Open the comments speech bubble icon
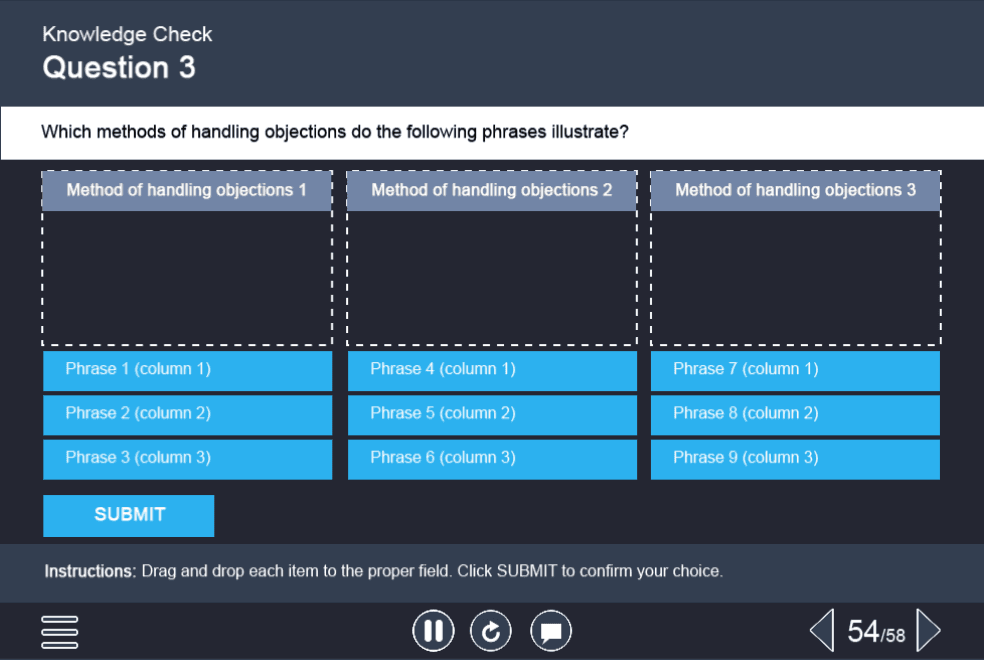Image resolution: width=984 pixels, height=660 pixels. click(x=550, y=631)
